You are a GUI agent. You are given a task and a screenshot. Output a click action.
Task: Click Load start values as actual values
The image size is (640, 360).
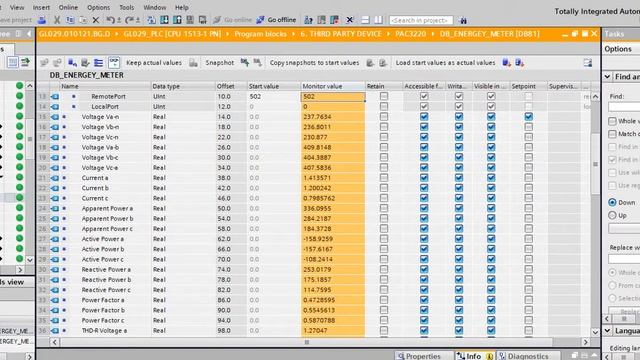pos(445,62)
